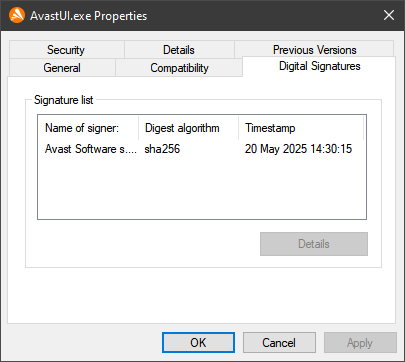Select the Avast Software signer entry
The image size is (405, 362).
tap(91, 149)
